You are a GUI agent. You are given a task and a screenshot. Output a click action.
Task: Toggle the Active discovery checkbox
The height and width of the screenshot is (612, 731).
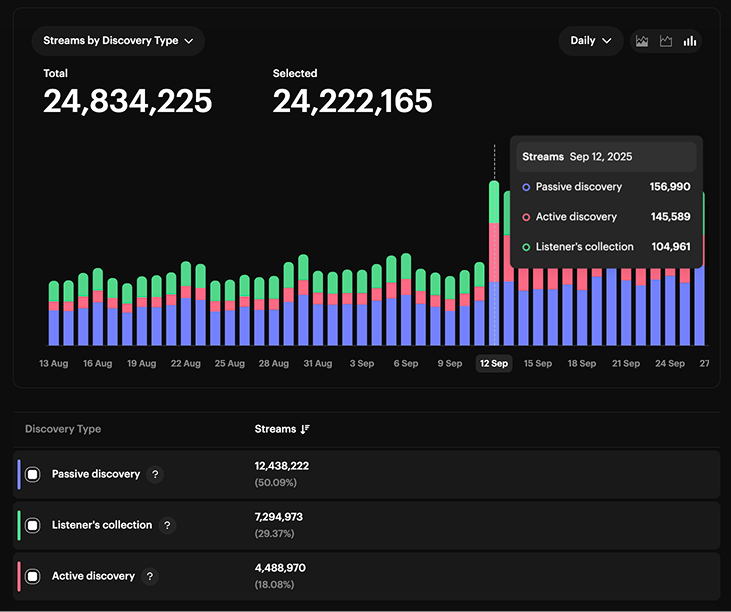pyautogui.click(x=33, y=577)
